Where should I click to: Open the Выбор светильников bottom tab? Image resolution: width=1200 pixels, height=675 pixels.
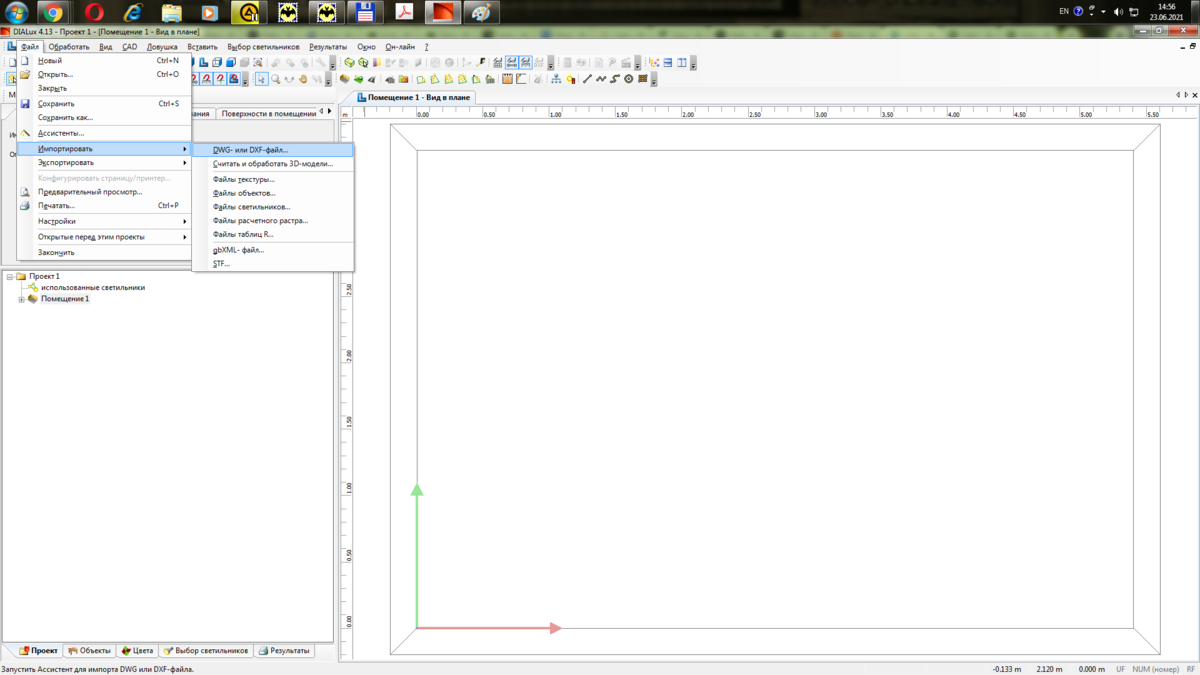(x=205, y=651)
